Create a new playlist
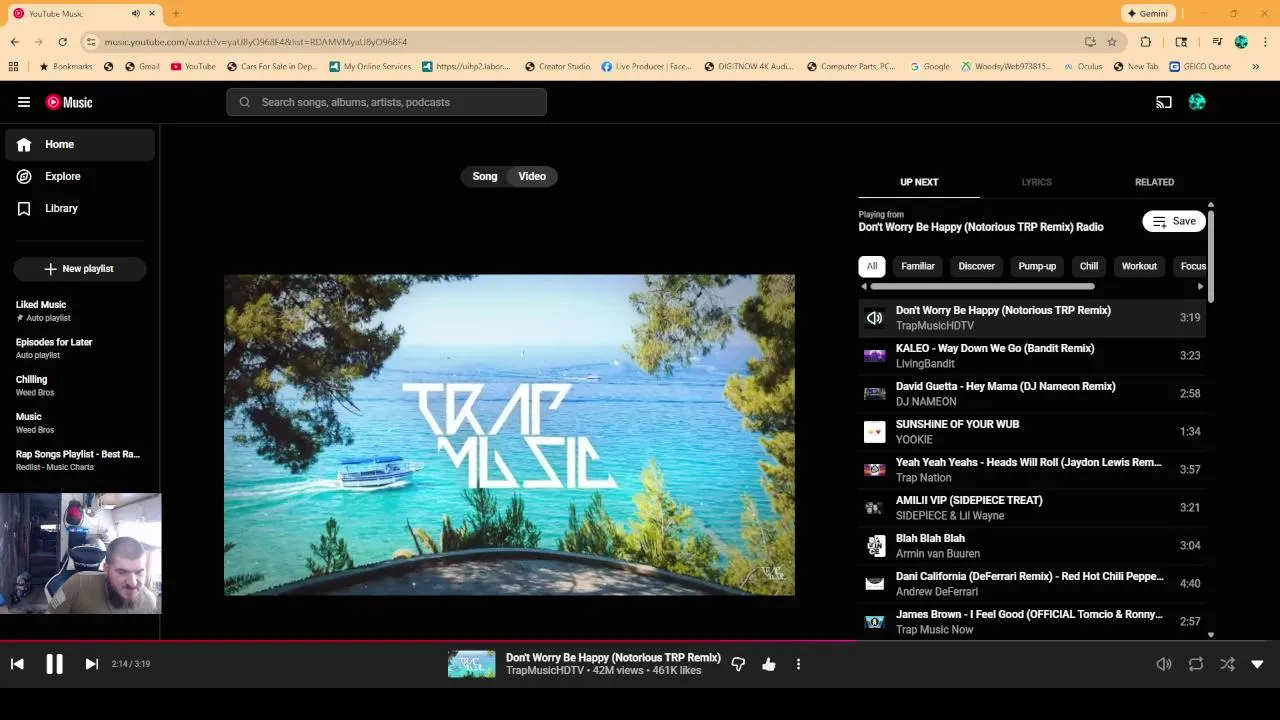Viewport: 1280px width, 720px height. (x=80, y=269)
